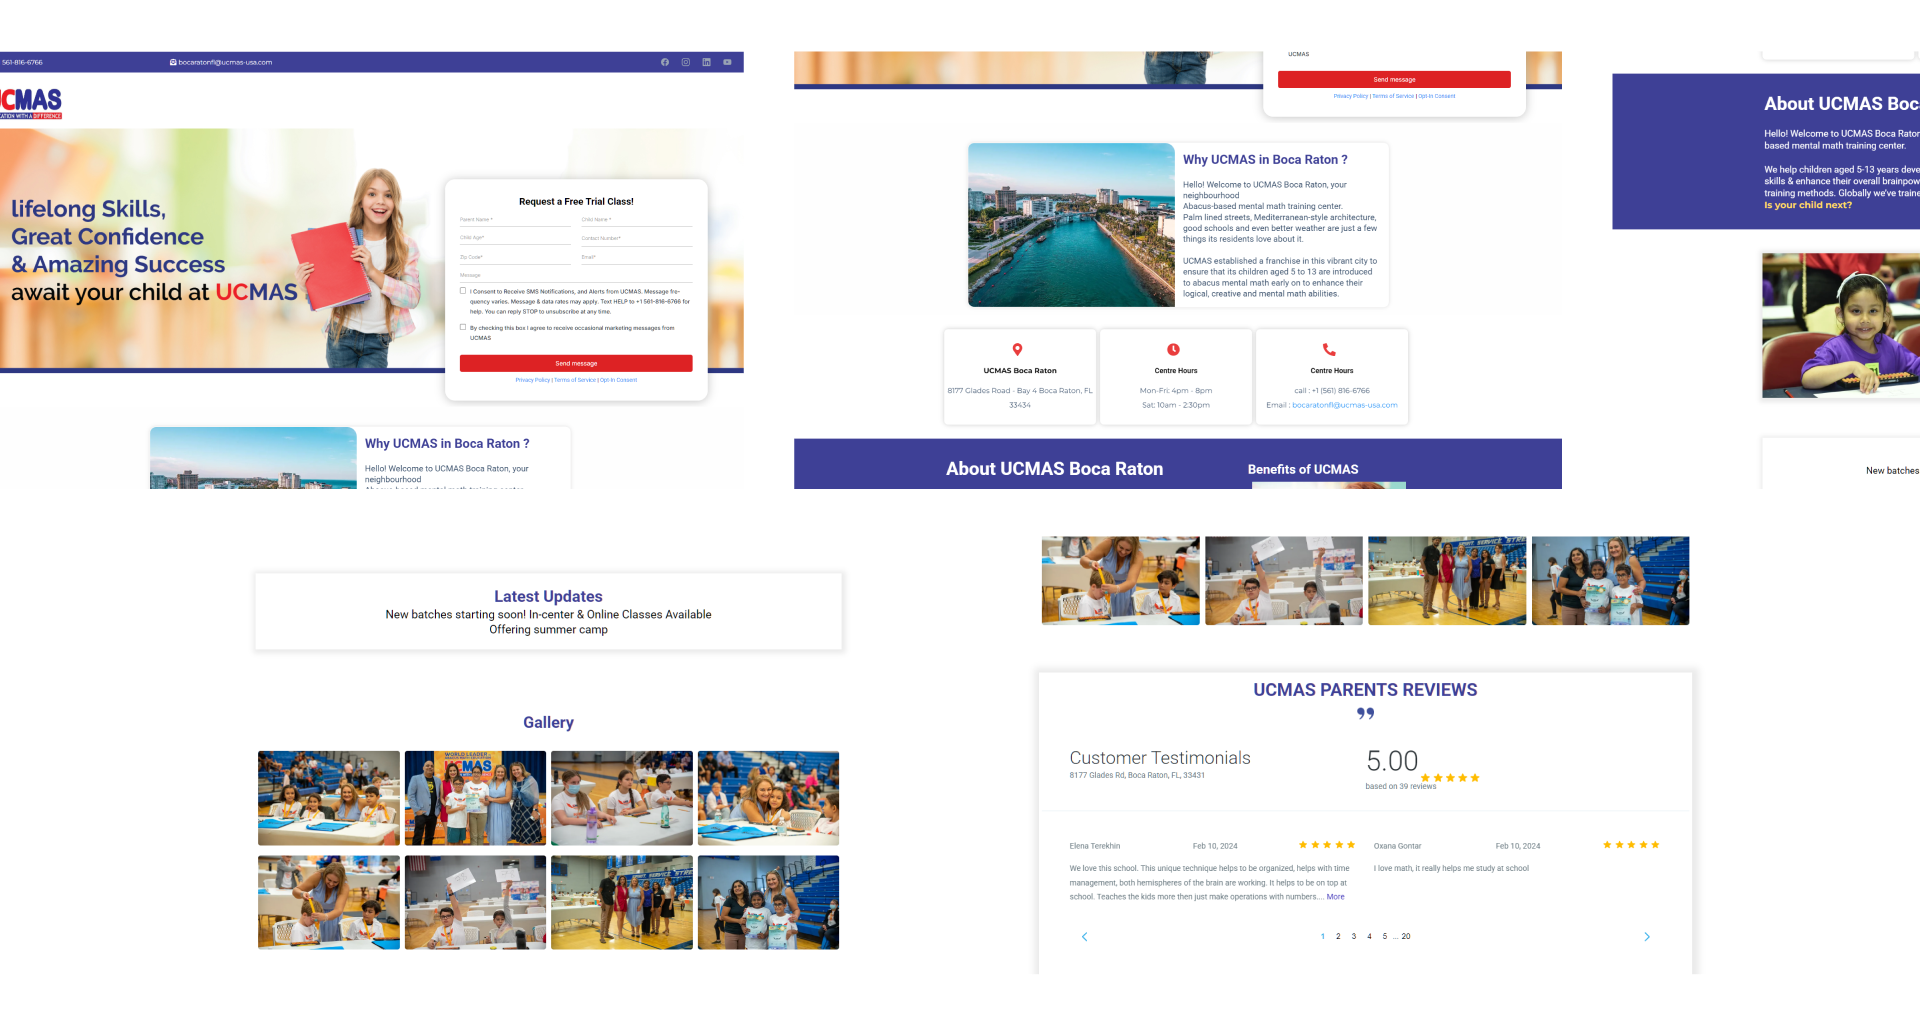1920x1026 pixels.
Task: Click the red phone icon in the contact card
Action: (x=1329, y=350)
